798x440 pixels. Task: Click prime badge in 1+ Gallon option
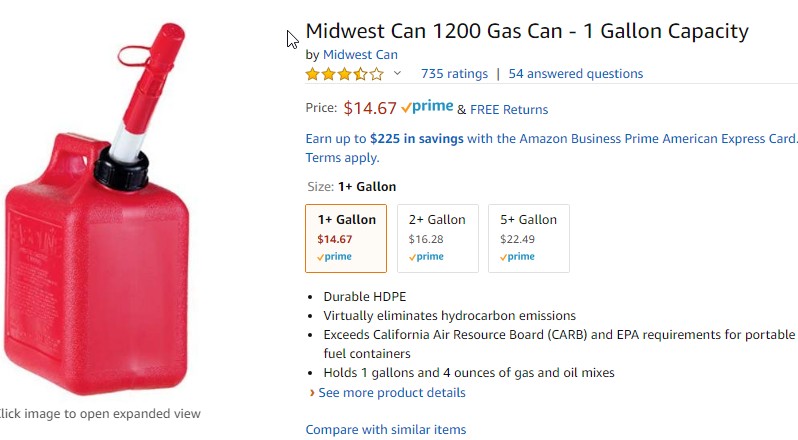tap(334, 256)
